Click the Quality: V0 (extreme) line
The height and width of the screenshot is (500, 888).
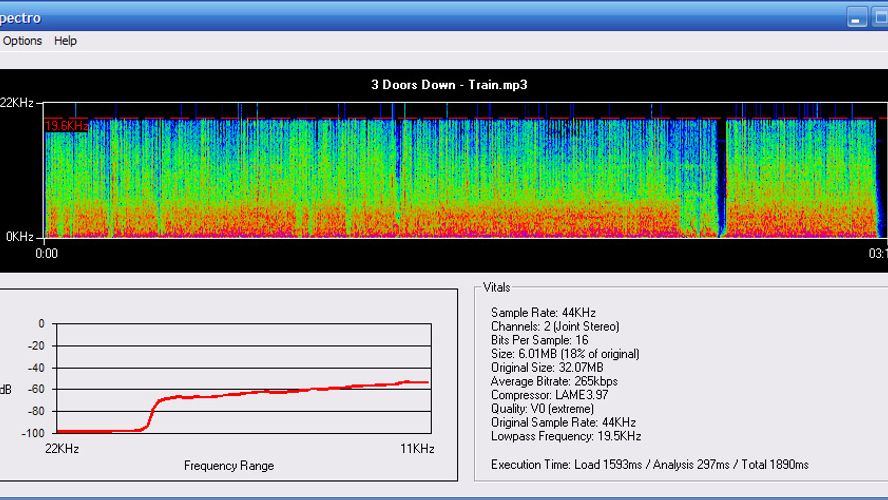coord(543,409)
